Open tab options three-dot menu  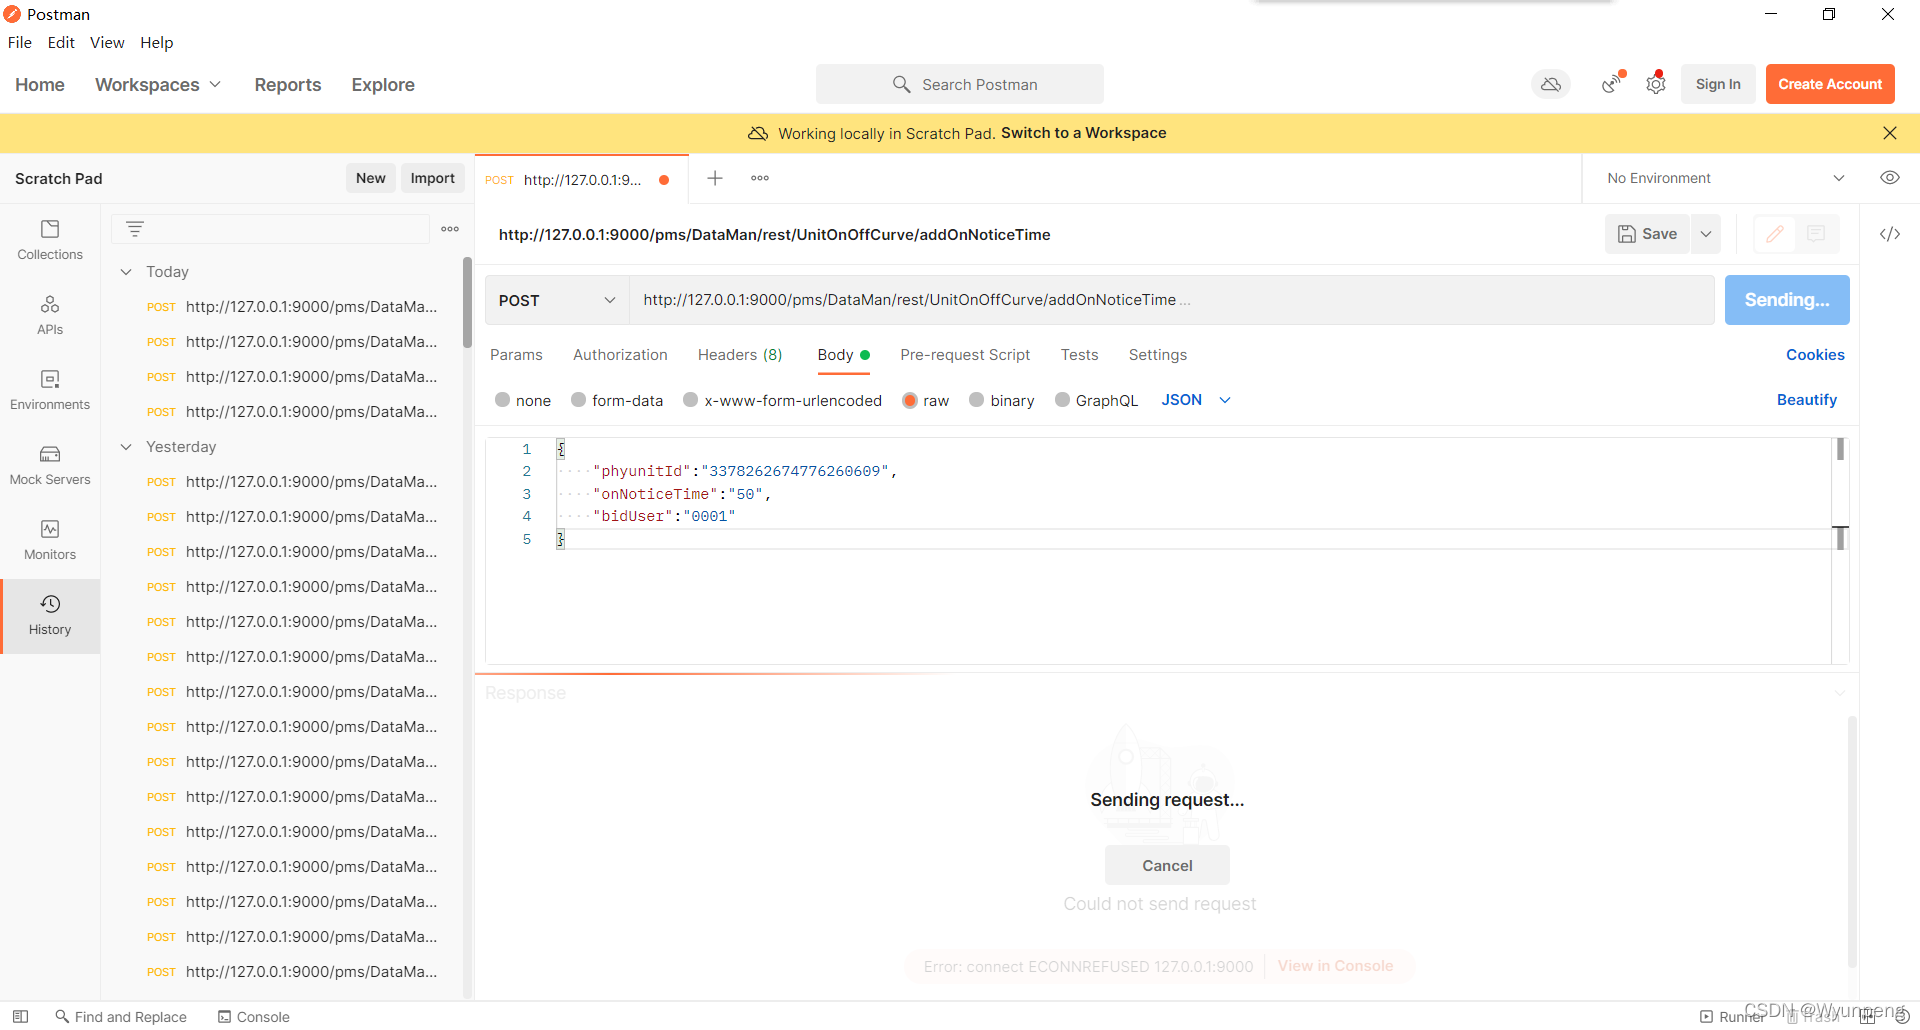(760, 178)
